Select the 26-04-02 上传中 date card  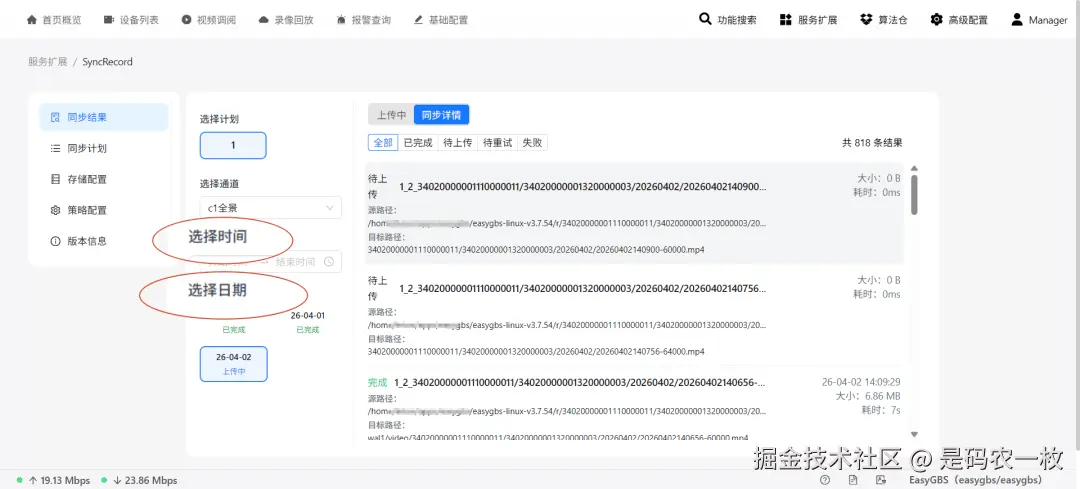point(233,364)
